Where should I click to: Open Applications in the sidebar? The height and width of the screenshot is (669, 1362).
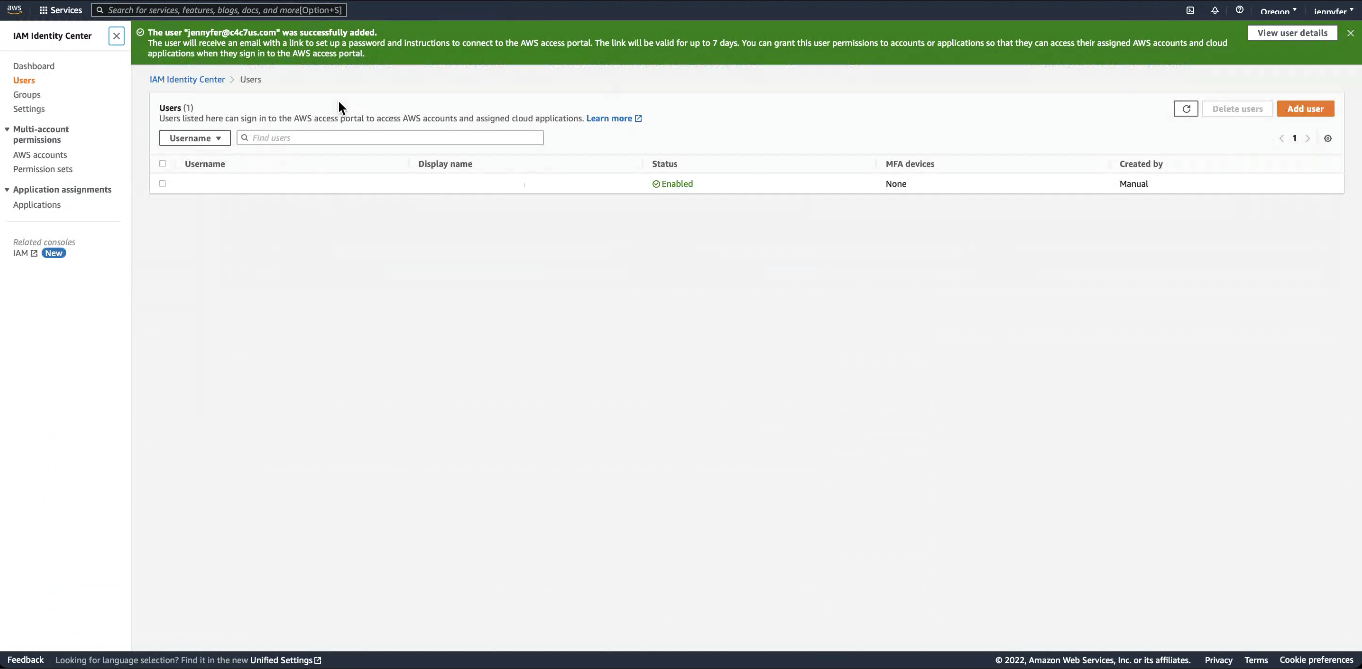[37, 205]
